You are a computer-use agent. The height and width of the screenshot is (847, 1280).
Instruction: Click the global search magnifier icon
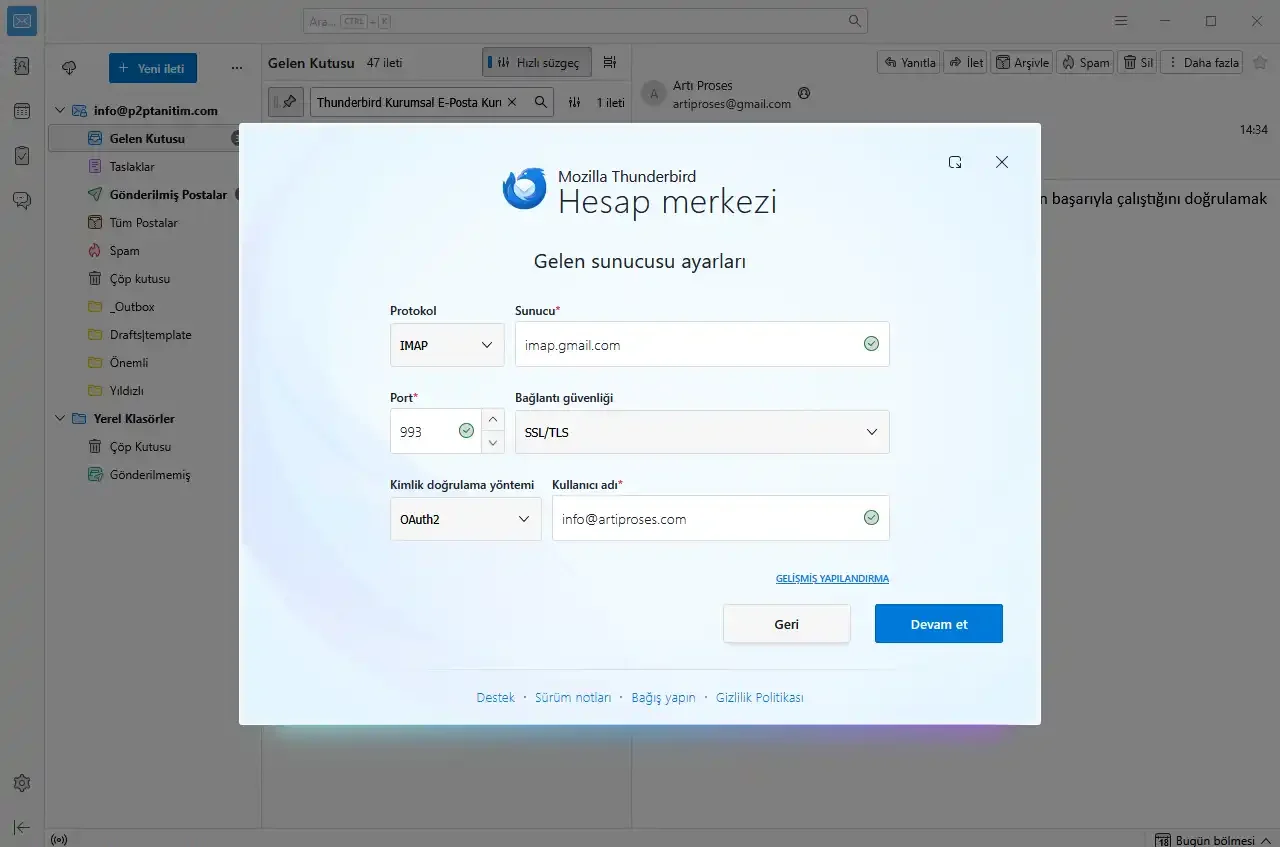[x=854, y=21]
